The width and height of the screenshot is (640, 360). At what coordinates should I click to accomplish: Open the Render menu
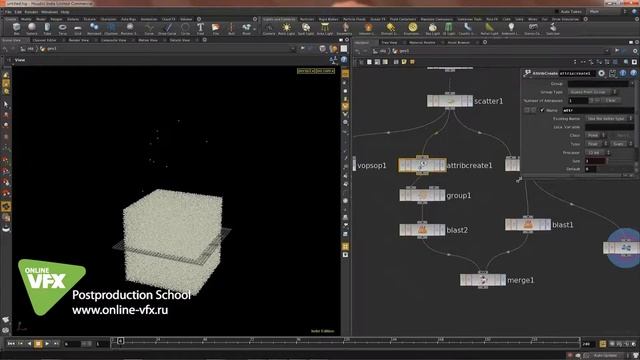point(31,12)
